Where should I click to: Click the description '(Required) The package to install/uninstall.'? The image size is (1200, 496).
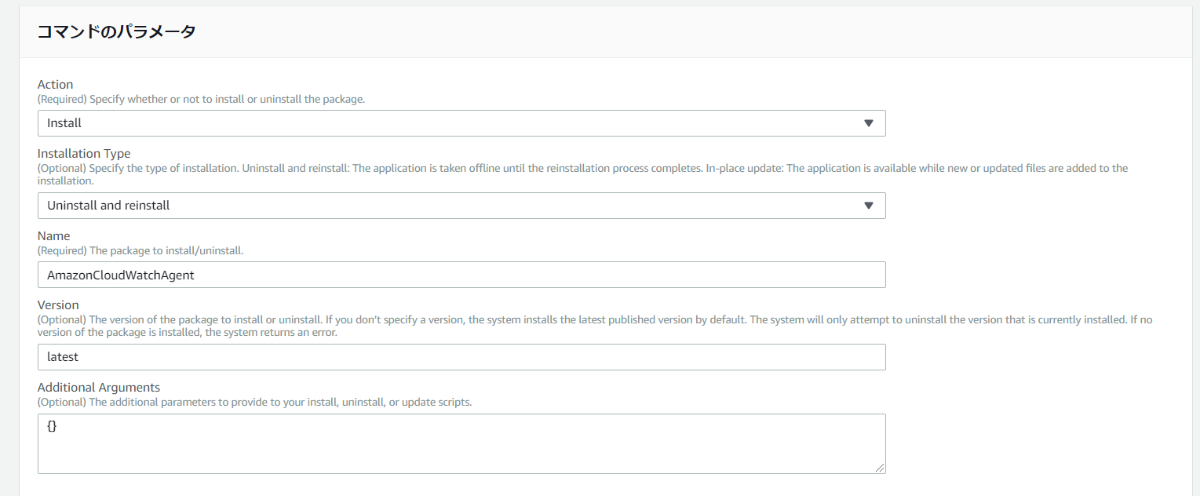[140, 250]
